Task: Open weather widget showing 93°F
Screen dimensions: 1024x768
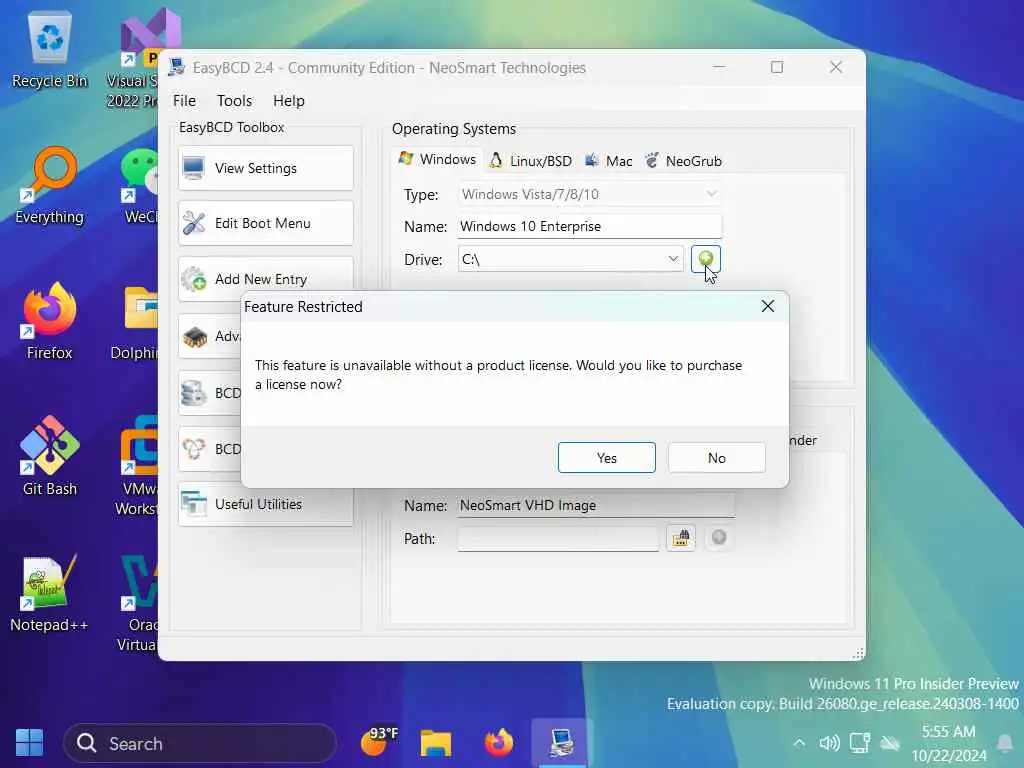Action: (379, 742)
